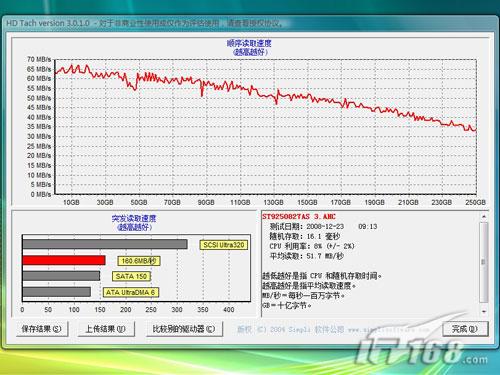Click the 250GB axis label
The image size is (500, 375).
click(476, 202)
